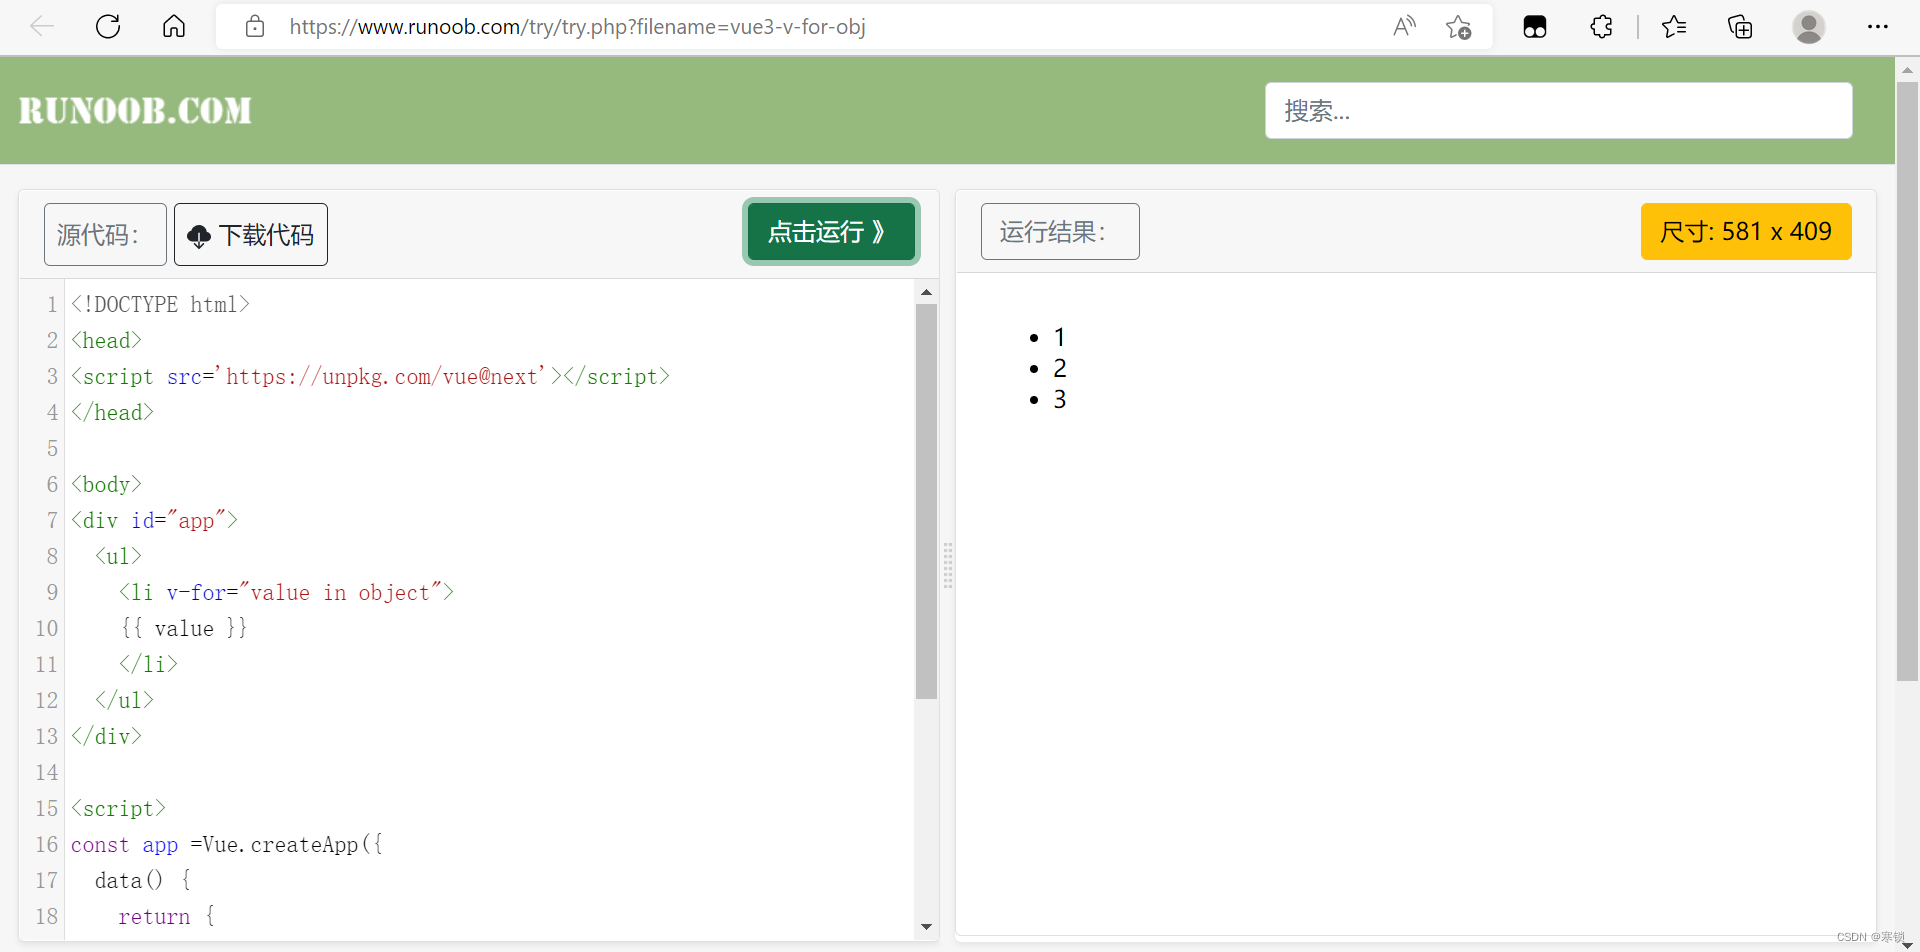Reload the page with the refresh icon
1920x952 pixels.
[x=108, y=27]
